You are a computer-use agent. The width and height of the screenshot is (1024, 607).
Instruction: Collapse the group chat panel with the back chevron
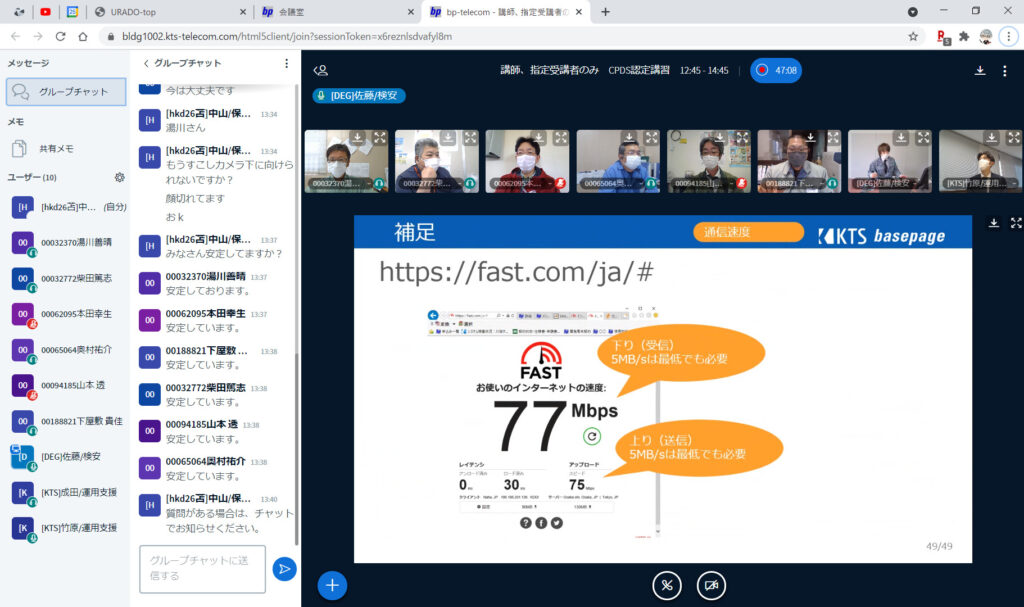pyautogui.click(x=146, y=63)
